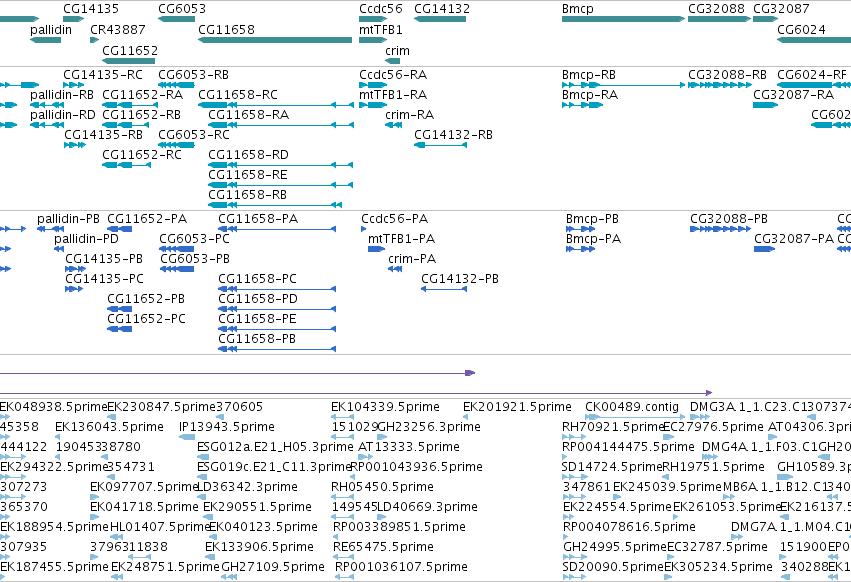Select the CG11658-RE transcript label
The width and height of the screenshot is (851, 582).
(x=247, y=175)
